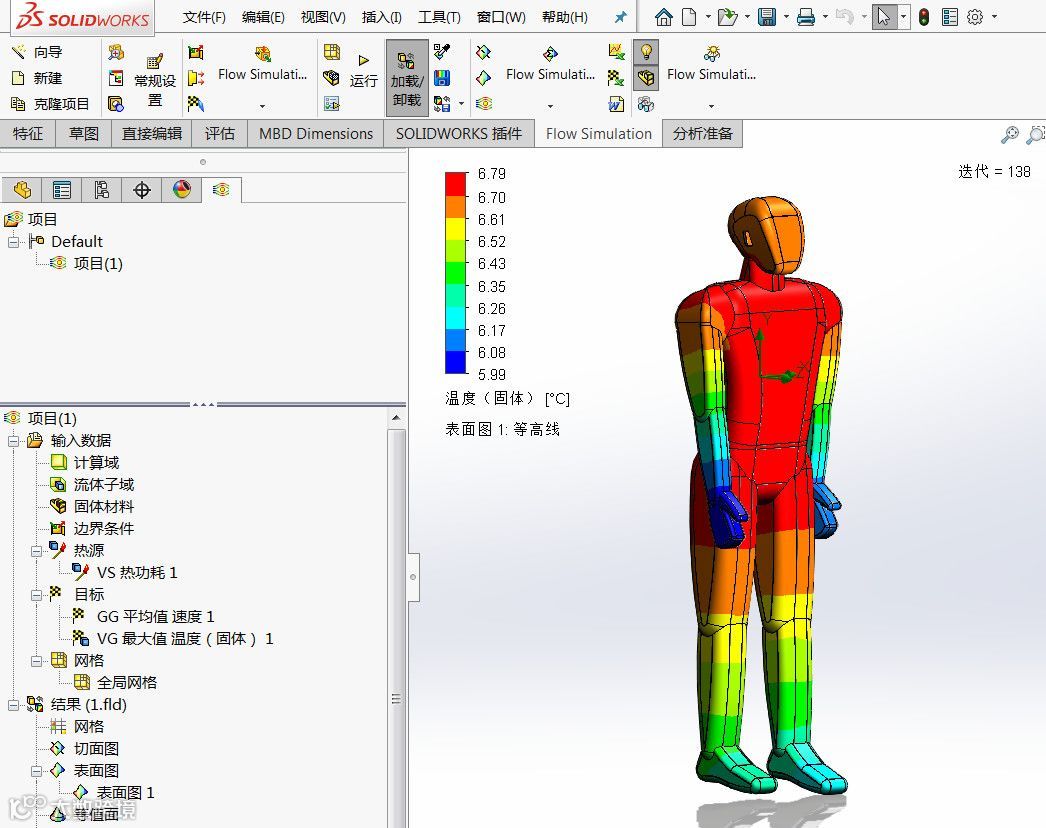Screen dimensions: 1046x828
Task: Click the file properties list icon beside the gear
Action: pyautogui.click(x=950, y=17)
